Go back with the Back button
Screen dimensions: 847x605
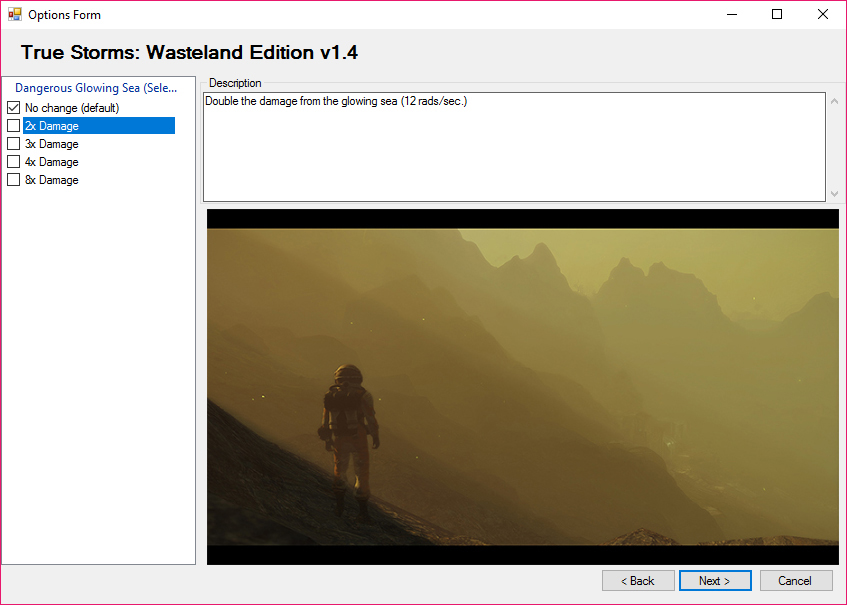[x=638, y=581]
